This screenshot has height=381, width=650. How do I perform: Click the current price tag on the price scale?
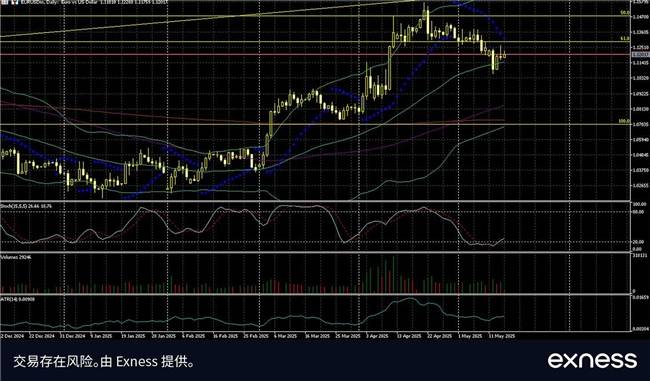point(640,54)
